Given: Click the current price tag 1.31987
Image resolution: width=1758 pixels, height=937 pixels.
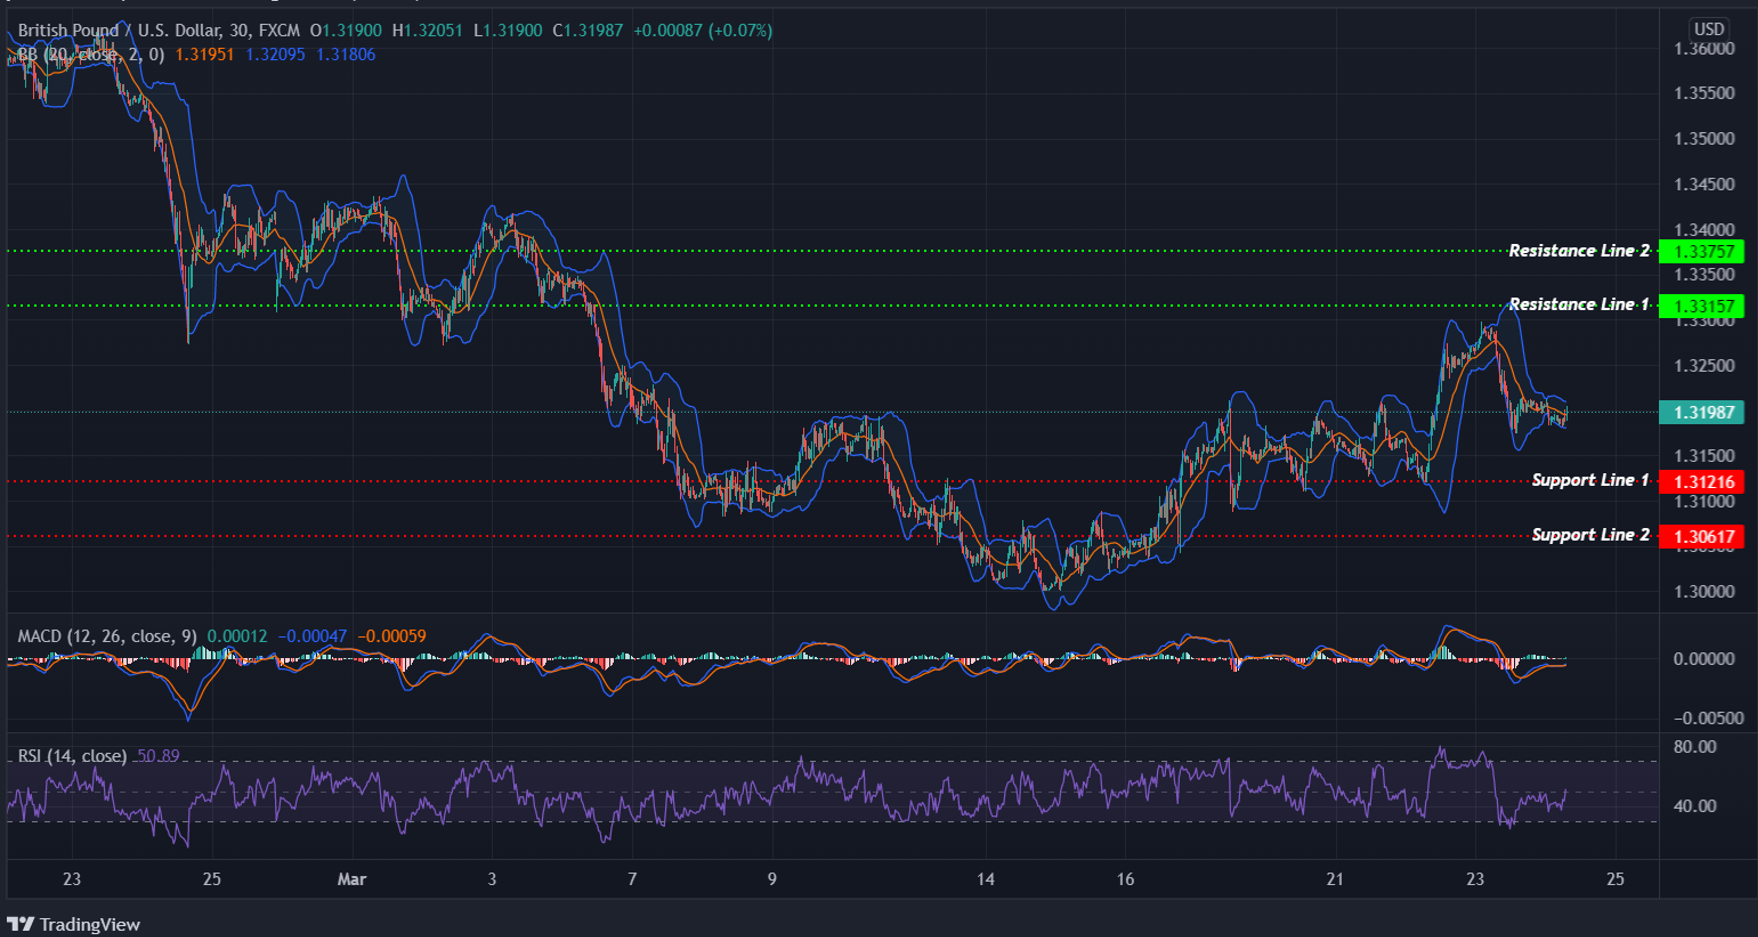Looking at the screenshot, I should [x=1703, y=411].
